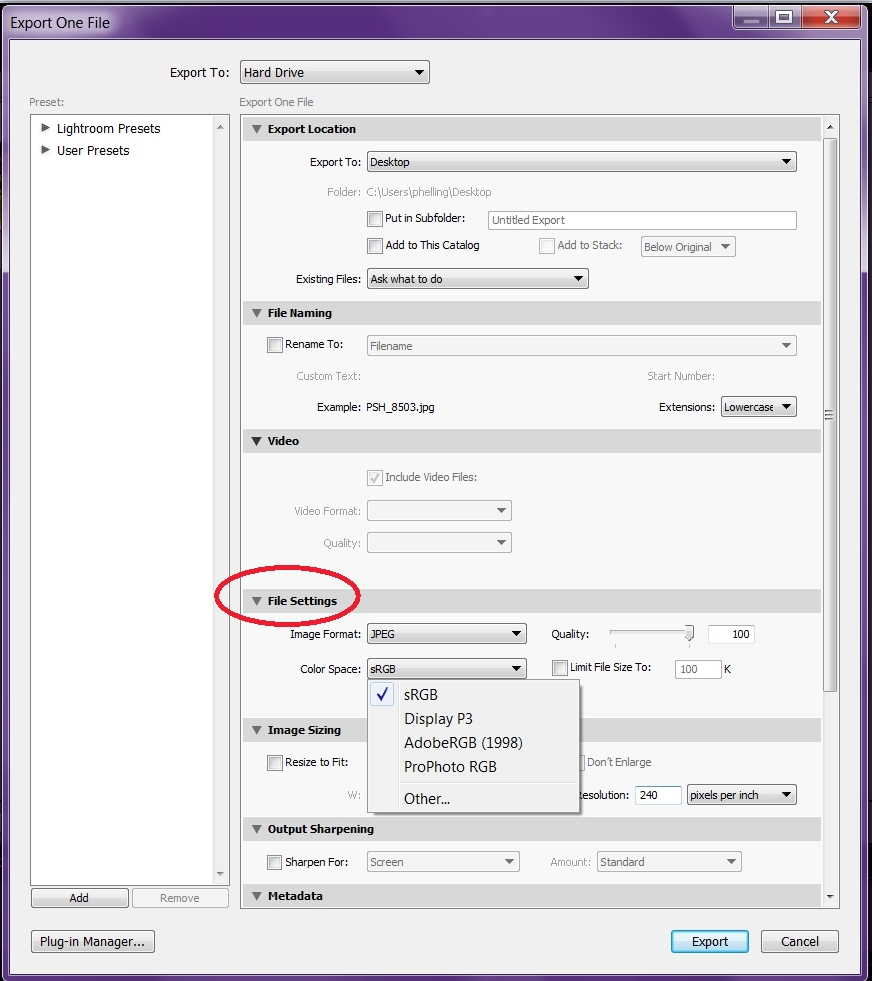This screenshot has width=872, height=981.
Task: Collapse the Output Sharpening section triangle
Action: point(256,829)
